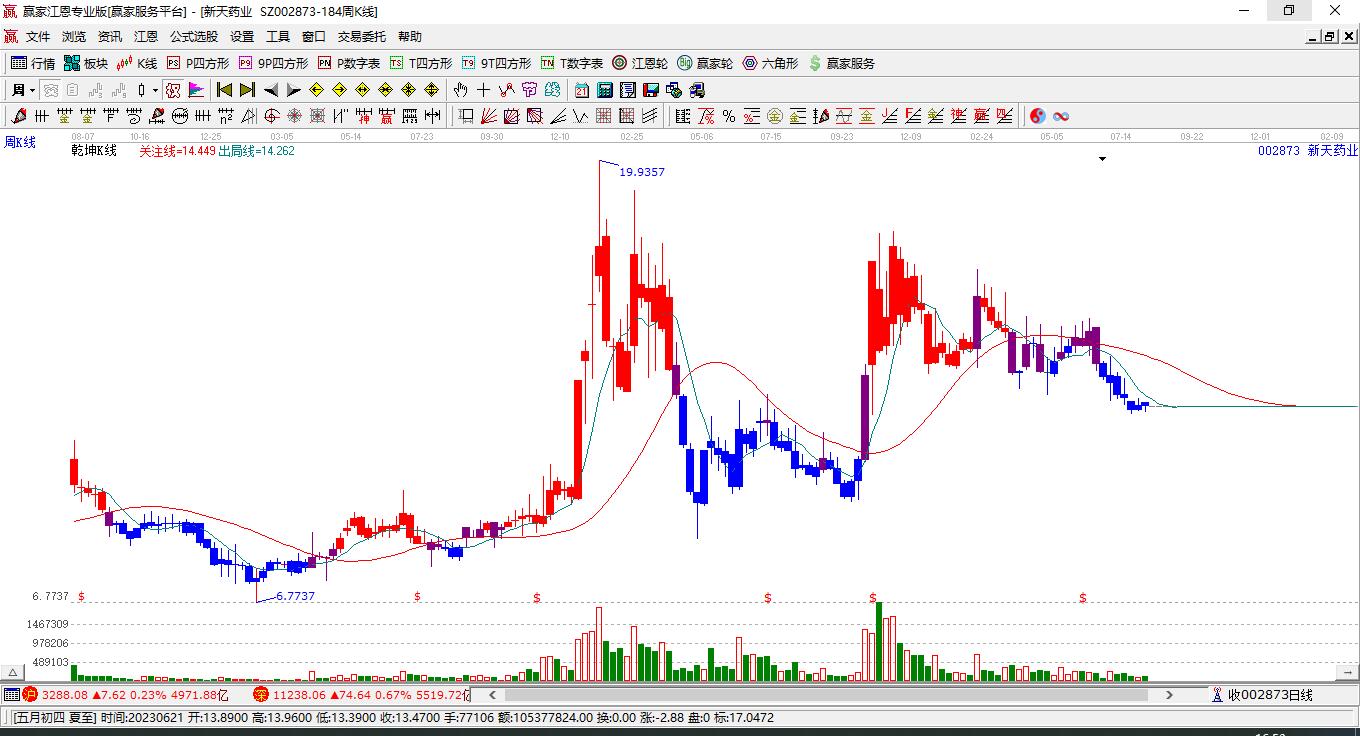Viewport: 1360px width, 736px height.
Task: Open the 江恩 menu
Action: (146, 37)
